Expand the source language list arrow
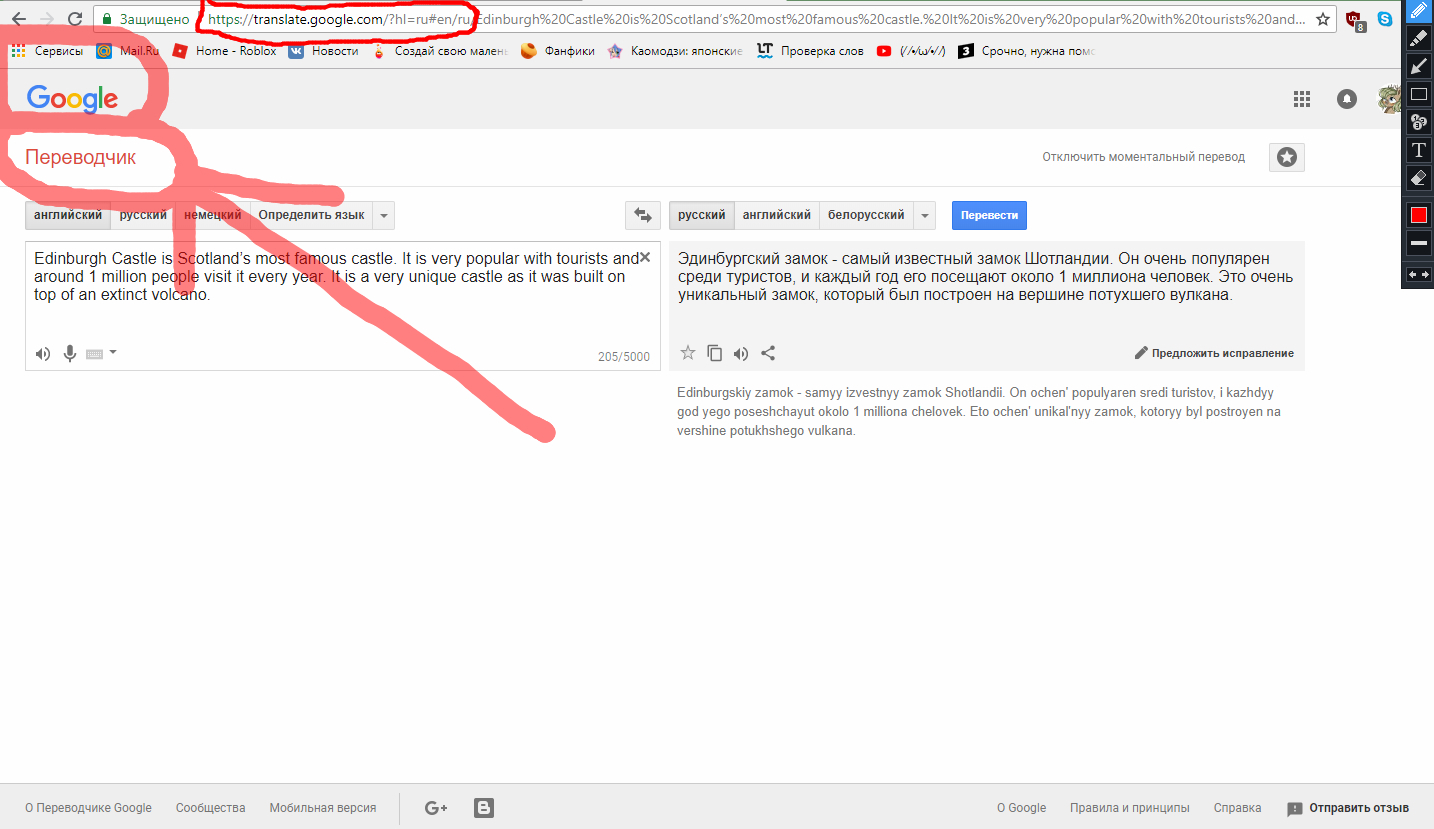 [x=384, y=215]
